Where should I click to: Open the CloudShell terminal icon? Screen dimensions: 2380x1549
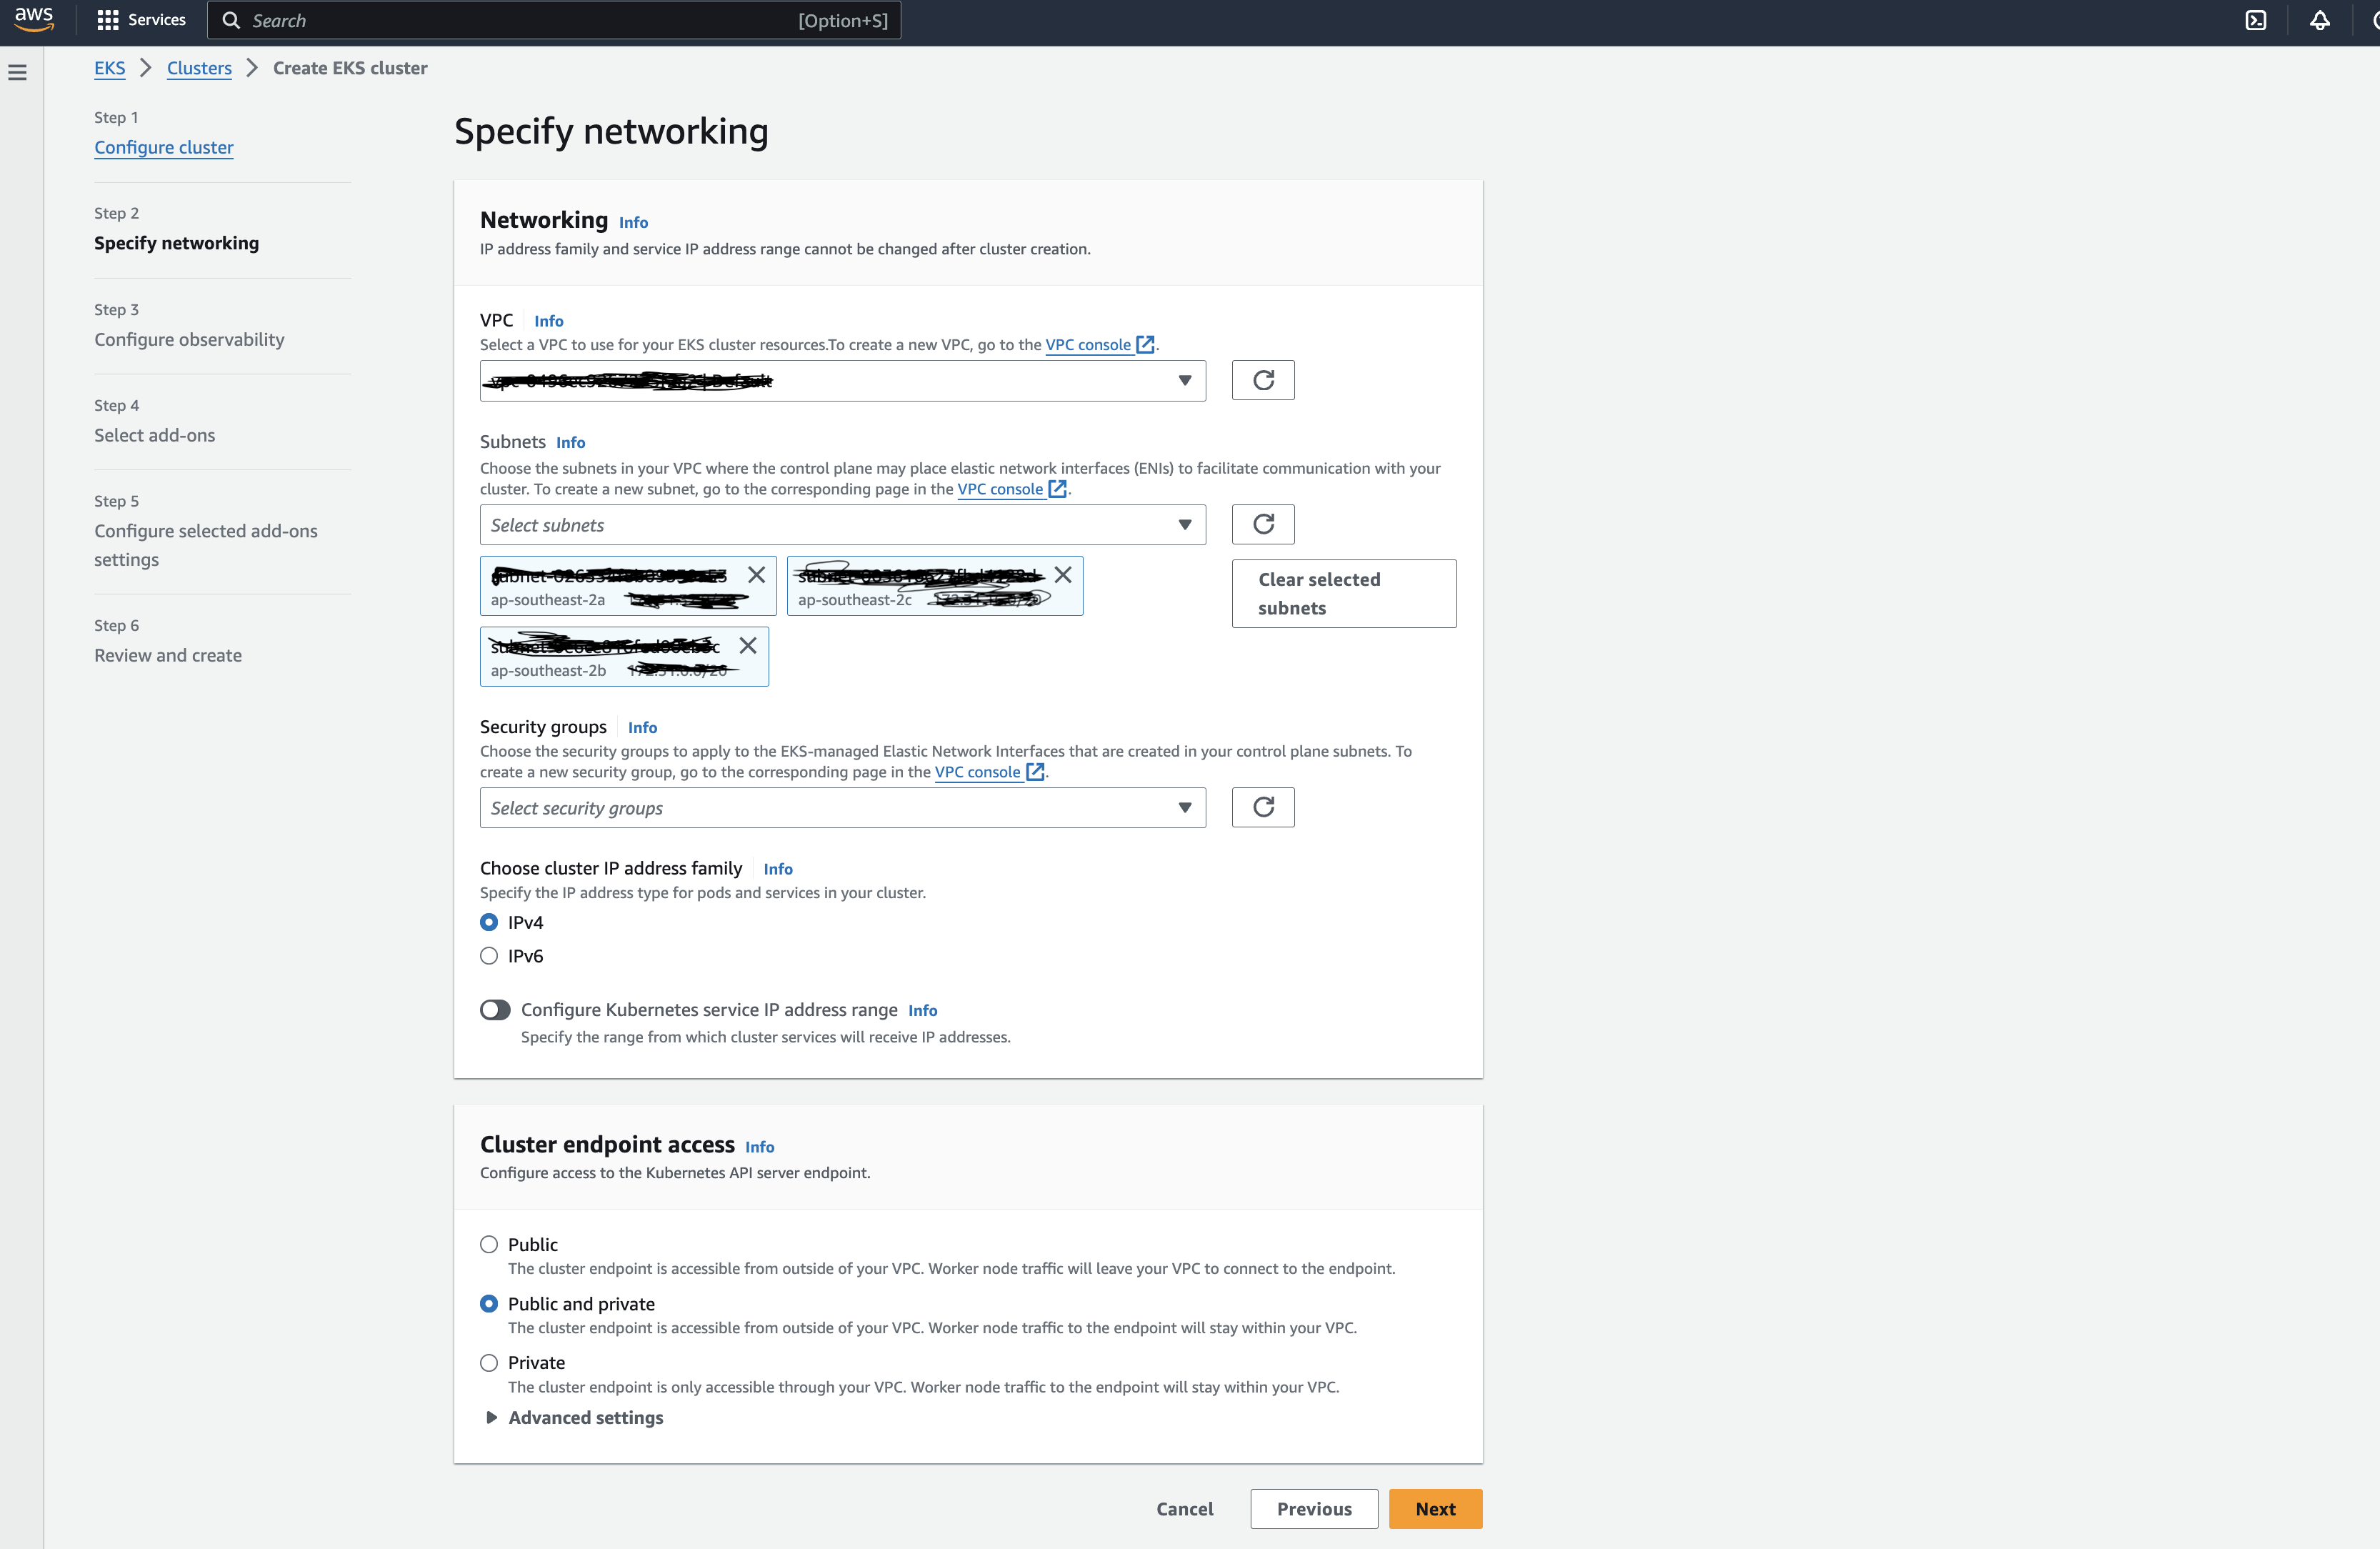(2256, 20)
